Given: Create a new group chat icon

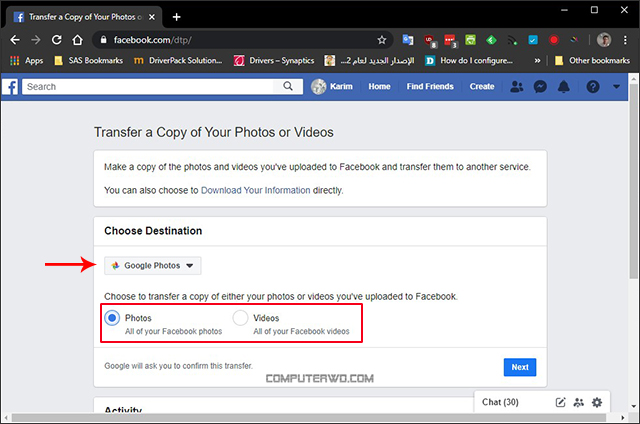Looking at the screenshot, I should point(578,402).
